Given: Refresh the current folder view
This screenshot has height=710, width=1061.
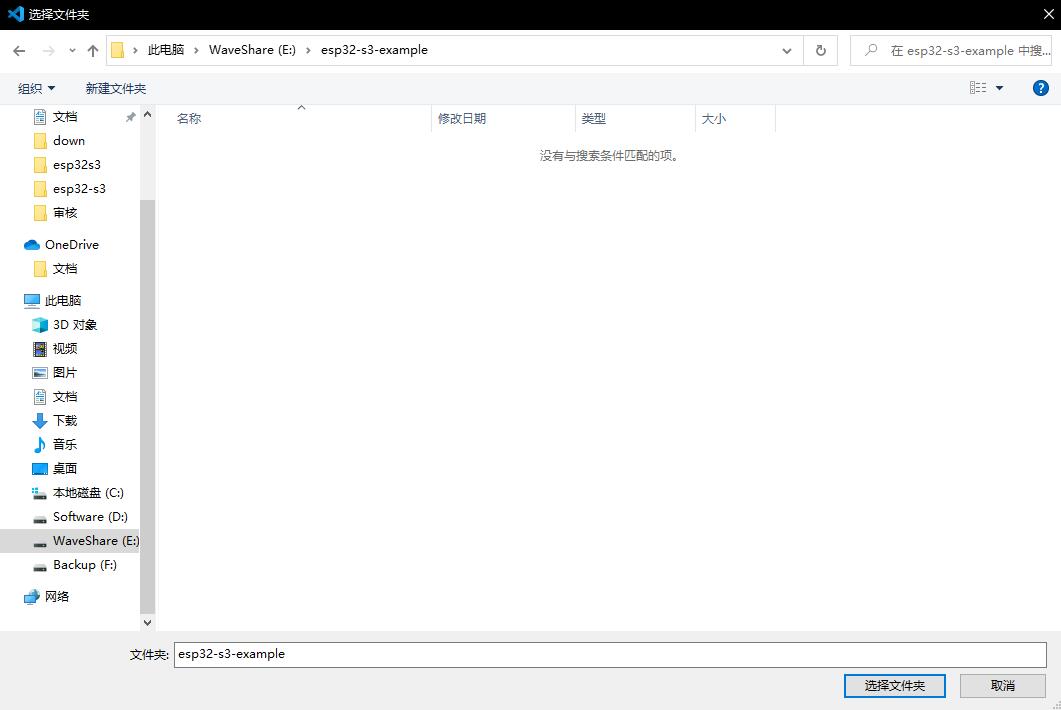Looking at the screenshot, I should [x=821, y=50].
